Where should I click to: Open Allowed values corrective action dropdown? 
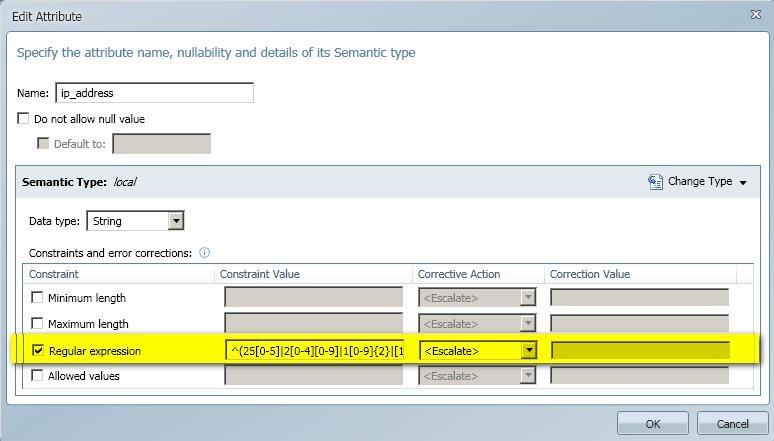pyautogui.click(x=528, y=376)
